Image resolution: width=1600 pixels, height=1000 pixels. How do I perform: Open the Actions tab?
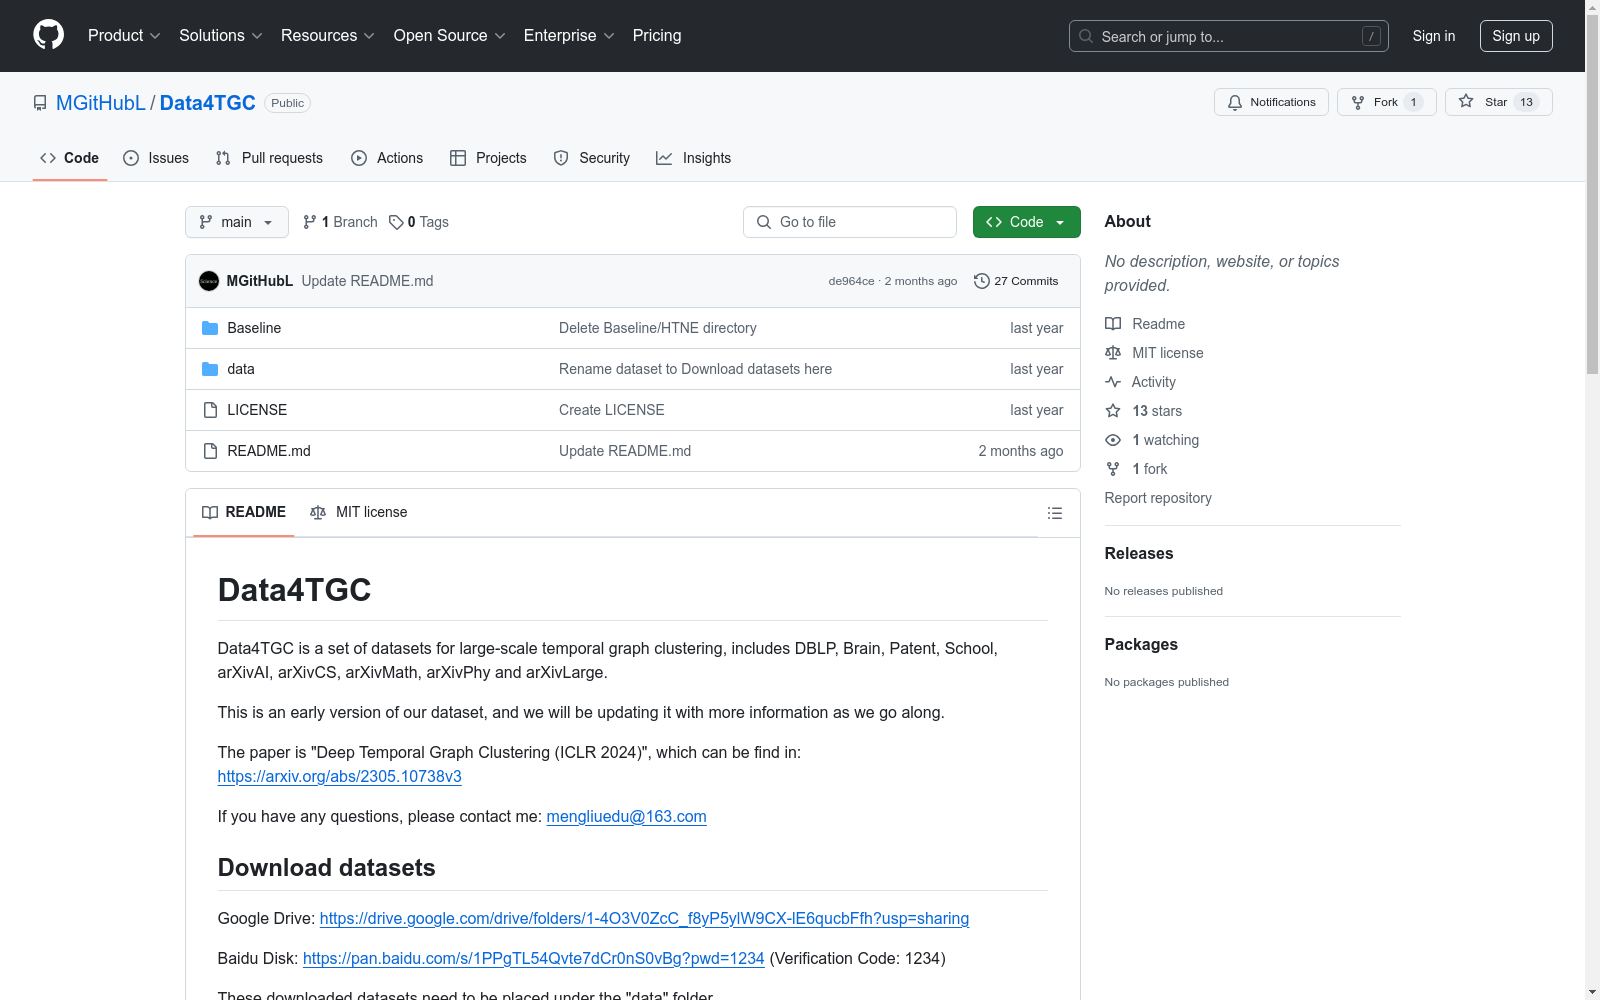coord(387,158)
